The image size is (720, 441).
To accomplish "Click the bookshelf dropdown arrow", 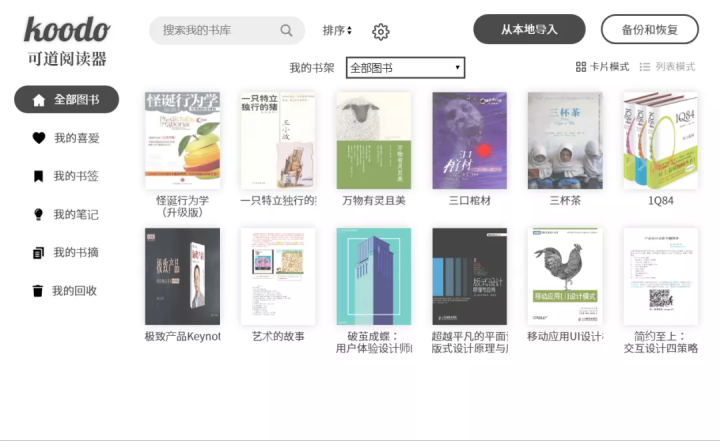I will click(457, 68).
